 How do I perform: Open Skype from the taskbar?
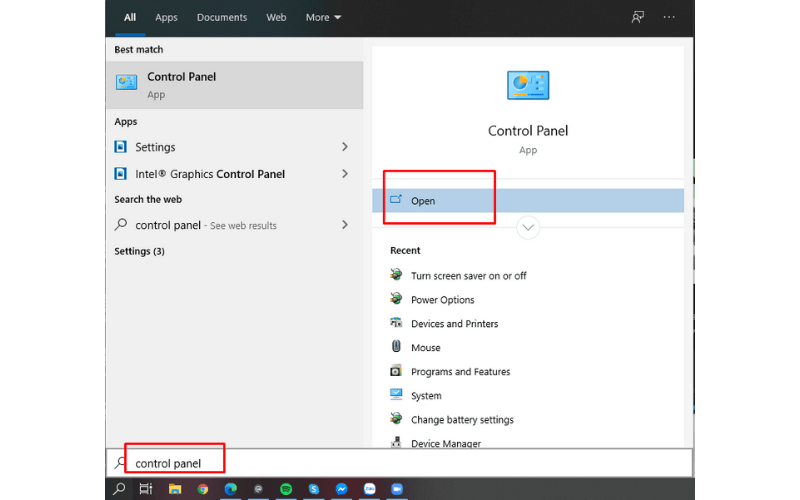(x=314, y=489)
